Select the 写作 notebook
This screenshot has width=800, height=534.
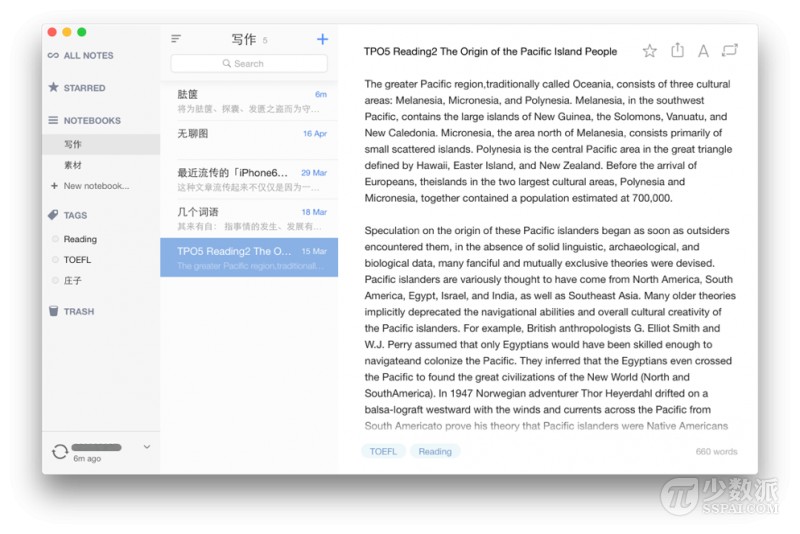(73, 145)
